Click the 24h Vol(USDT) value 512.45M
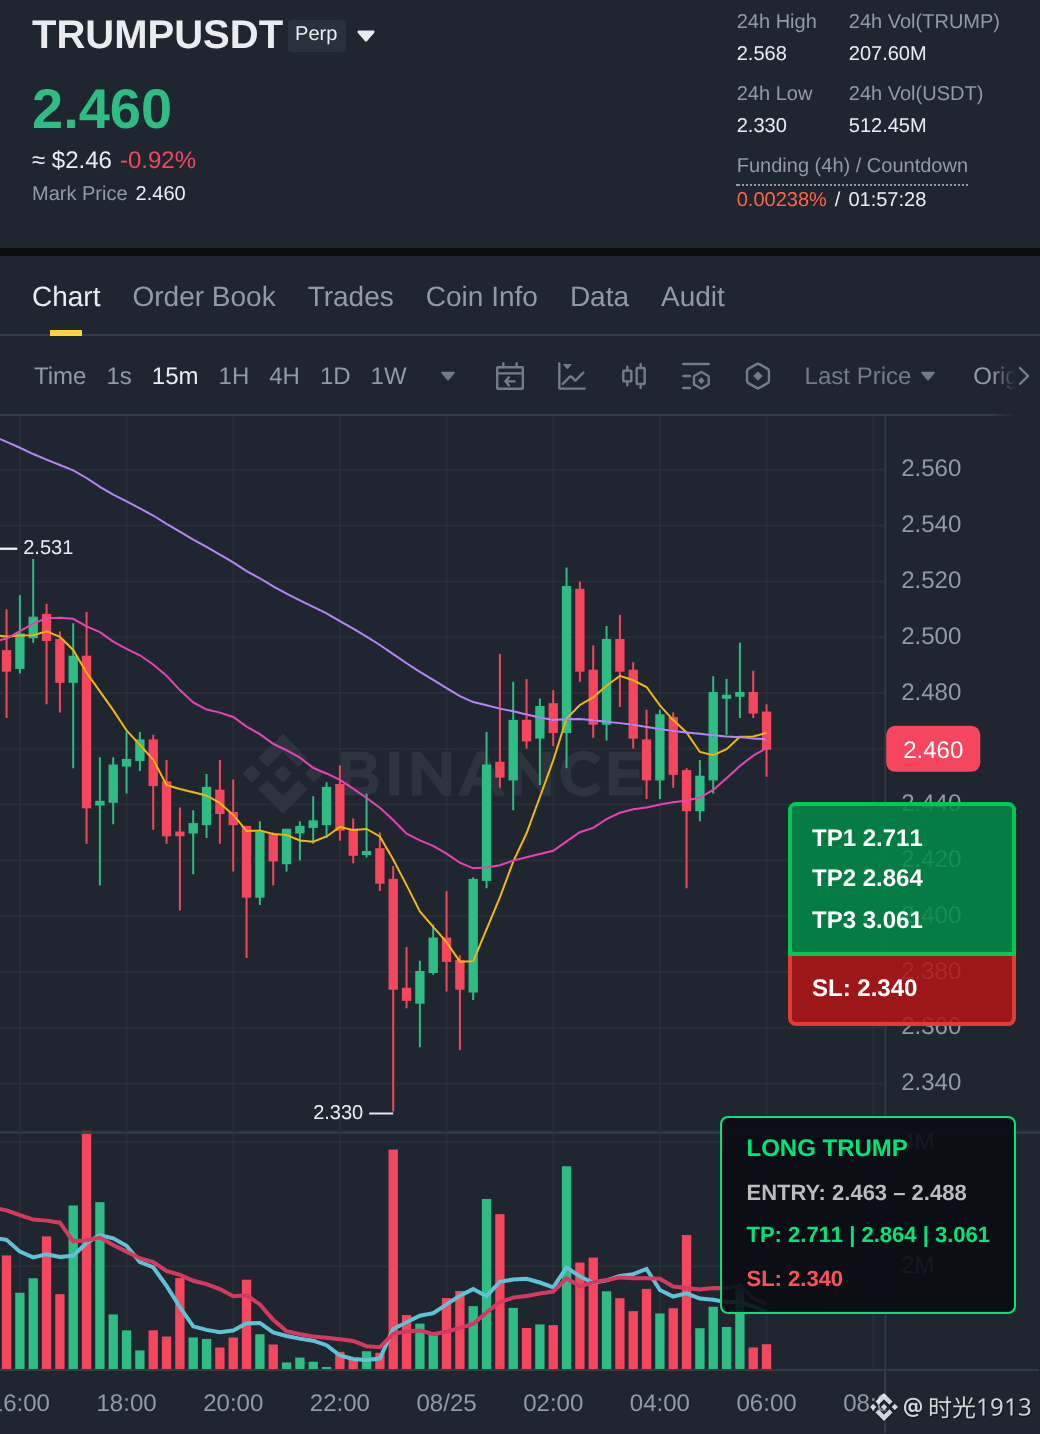The height and width of the screenshot is (1434, 1040). click(888, 126)
